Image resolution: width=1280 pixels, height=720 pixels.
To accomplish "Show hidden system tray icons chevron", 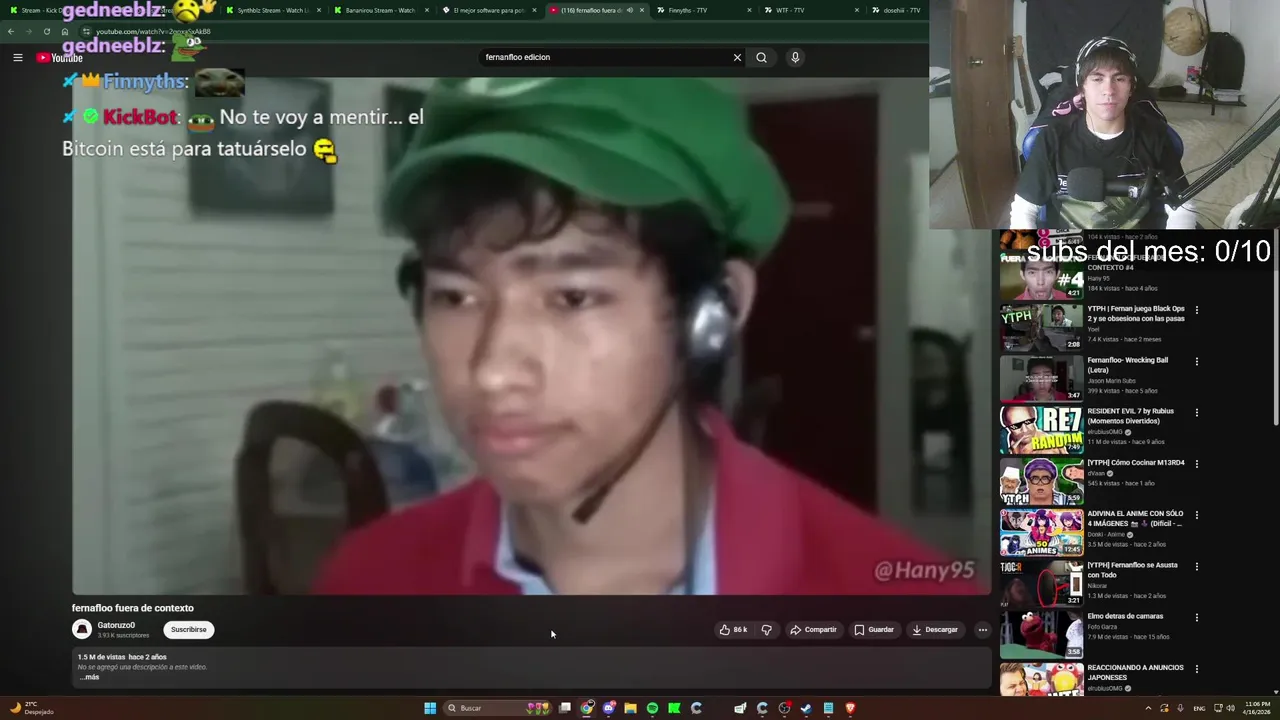I will [x=1148, y=708].
